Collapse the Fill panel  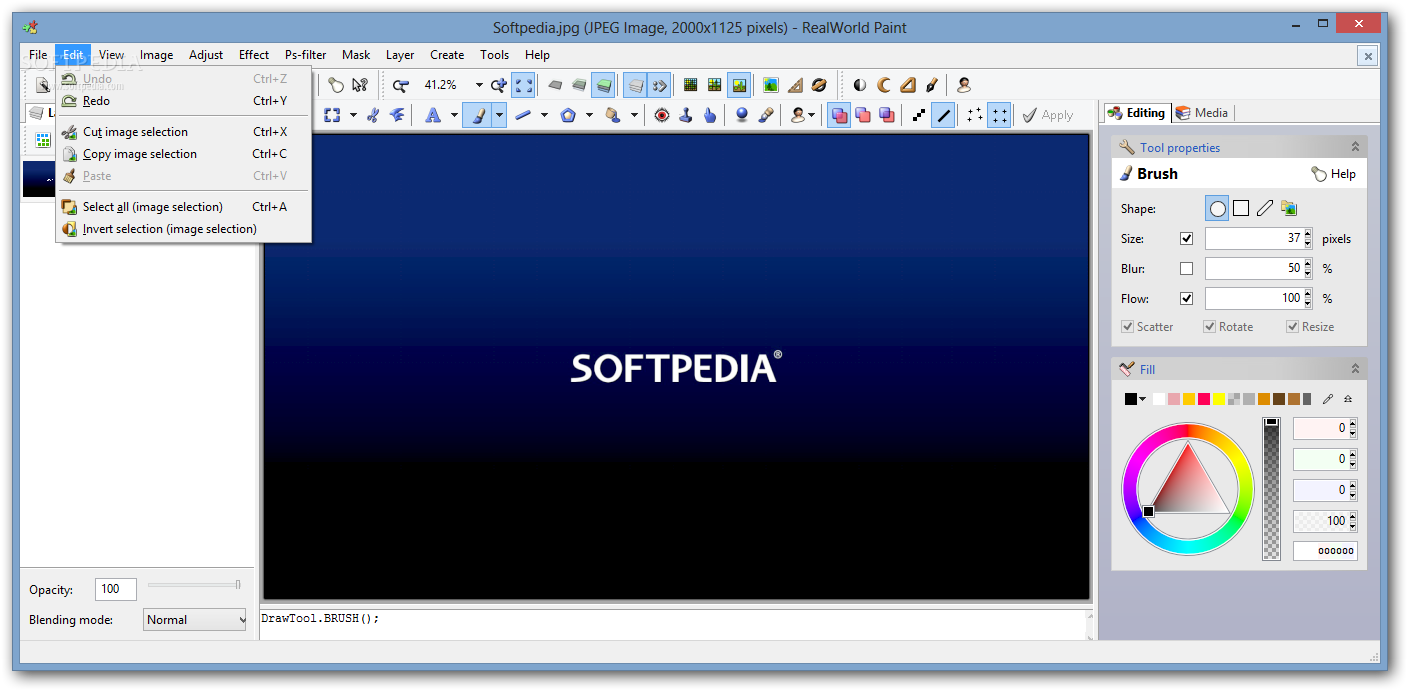click(x=1355, y=369)
